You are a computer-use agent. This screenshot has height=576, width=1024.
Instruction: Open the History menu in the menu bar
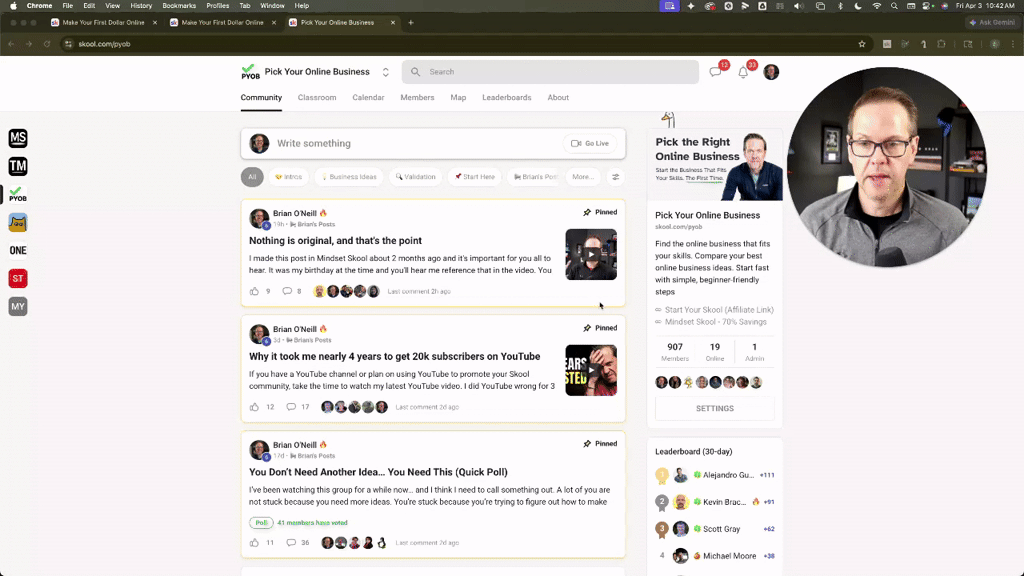tap(141, 6)
